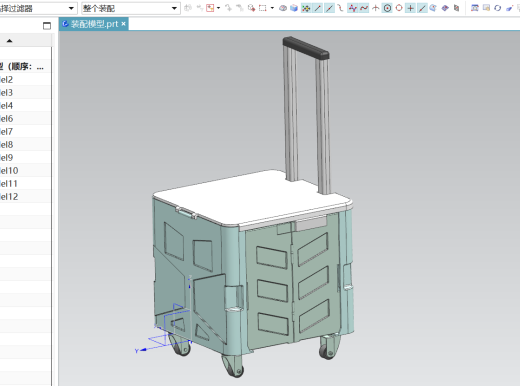Viewport: 520px width, 386px height.
Task: Click the blue 3D cube icon
Action: pyautogui.click(x=294, y=8)
